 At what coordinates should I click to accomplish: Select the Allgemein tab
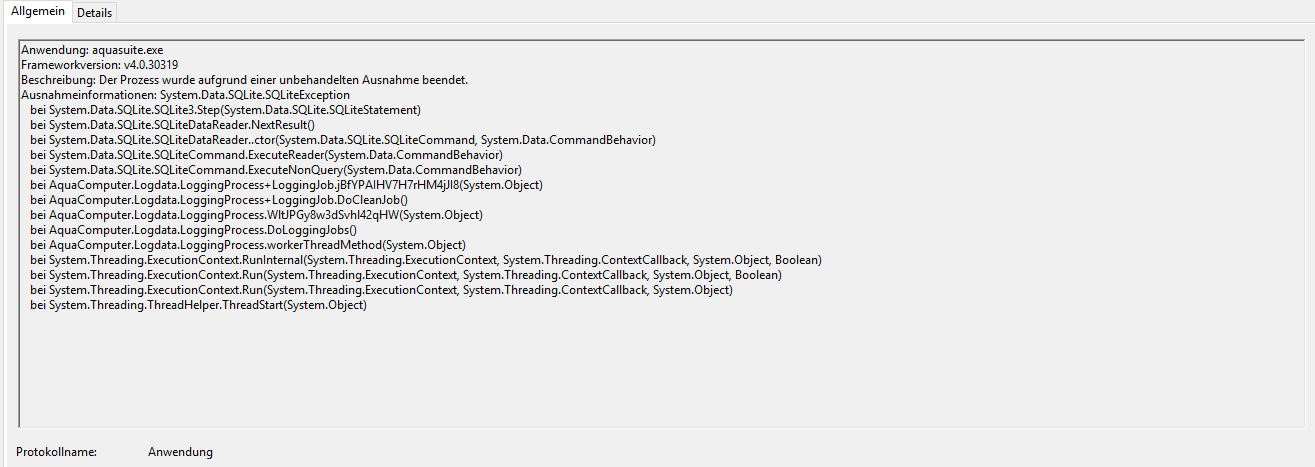[38, 11]
